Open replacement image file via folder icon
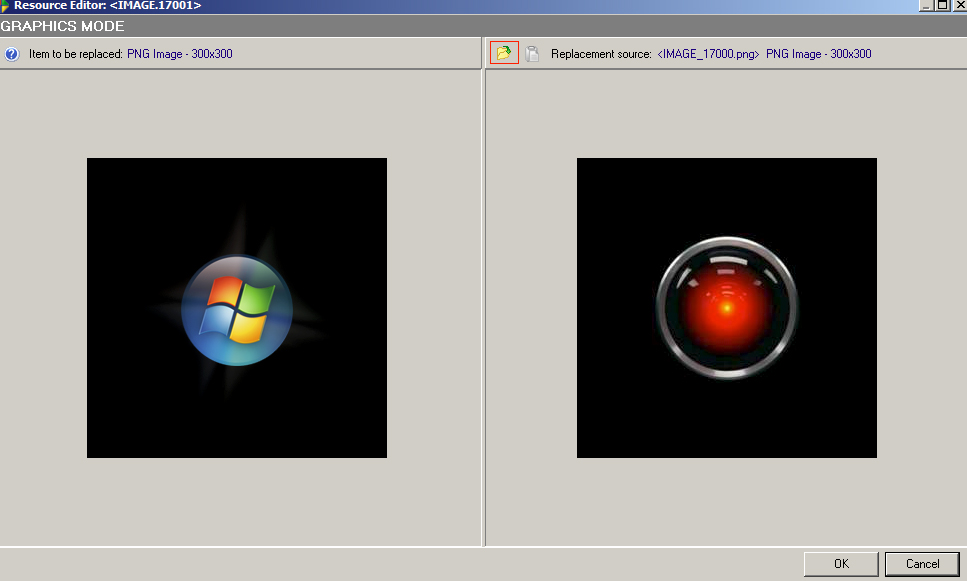 click(x=504, y=53)
